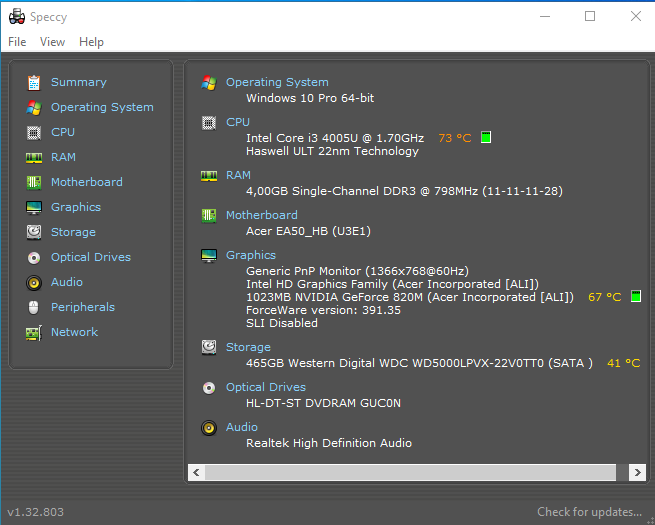Image resolution: width=655 pixels, height=525 pixels.
Task: Click the CPU chip icon in main panel
Action: [209, 123]
